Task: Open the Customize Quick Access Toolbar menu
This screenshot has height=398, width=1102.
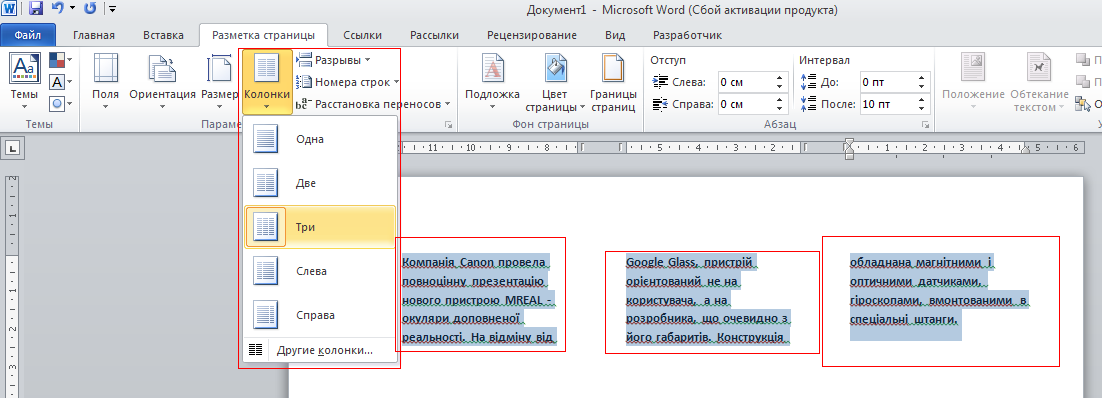Action: (113, 10)
